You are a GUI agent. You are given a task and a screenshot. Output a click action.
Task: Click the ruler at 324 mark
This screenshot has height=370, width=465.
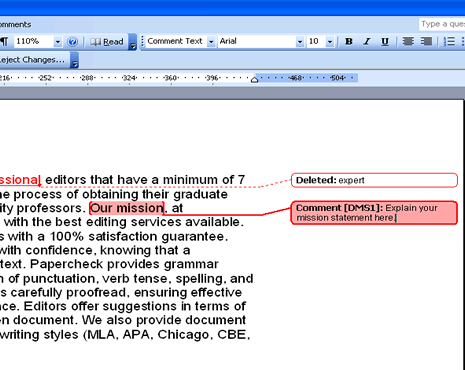129,78
